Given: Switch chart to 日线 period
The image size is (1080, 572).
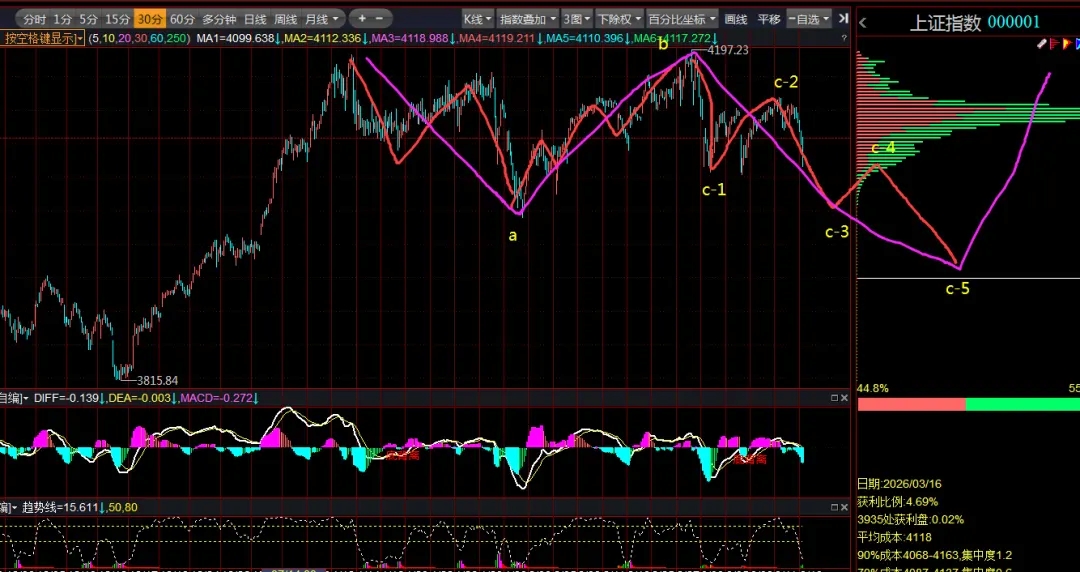Looking at the screenshot, I should coord(255,19).
